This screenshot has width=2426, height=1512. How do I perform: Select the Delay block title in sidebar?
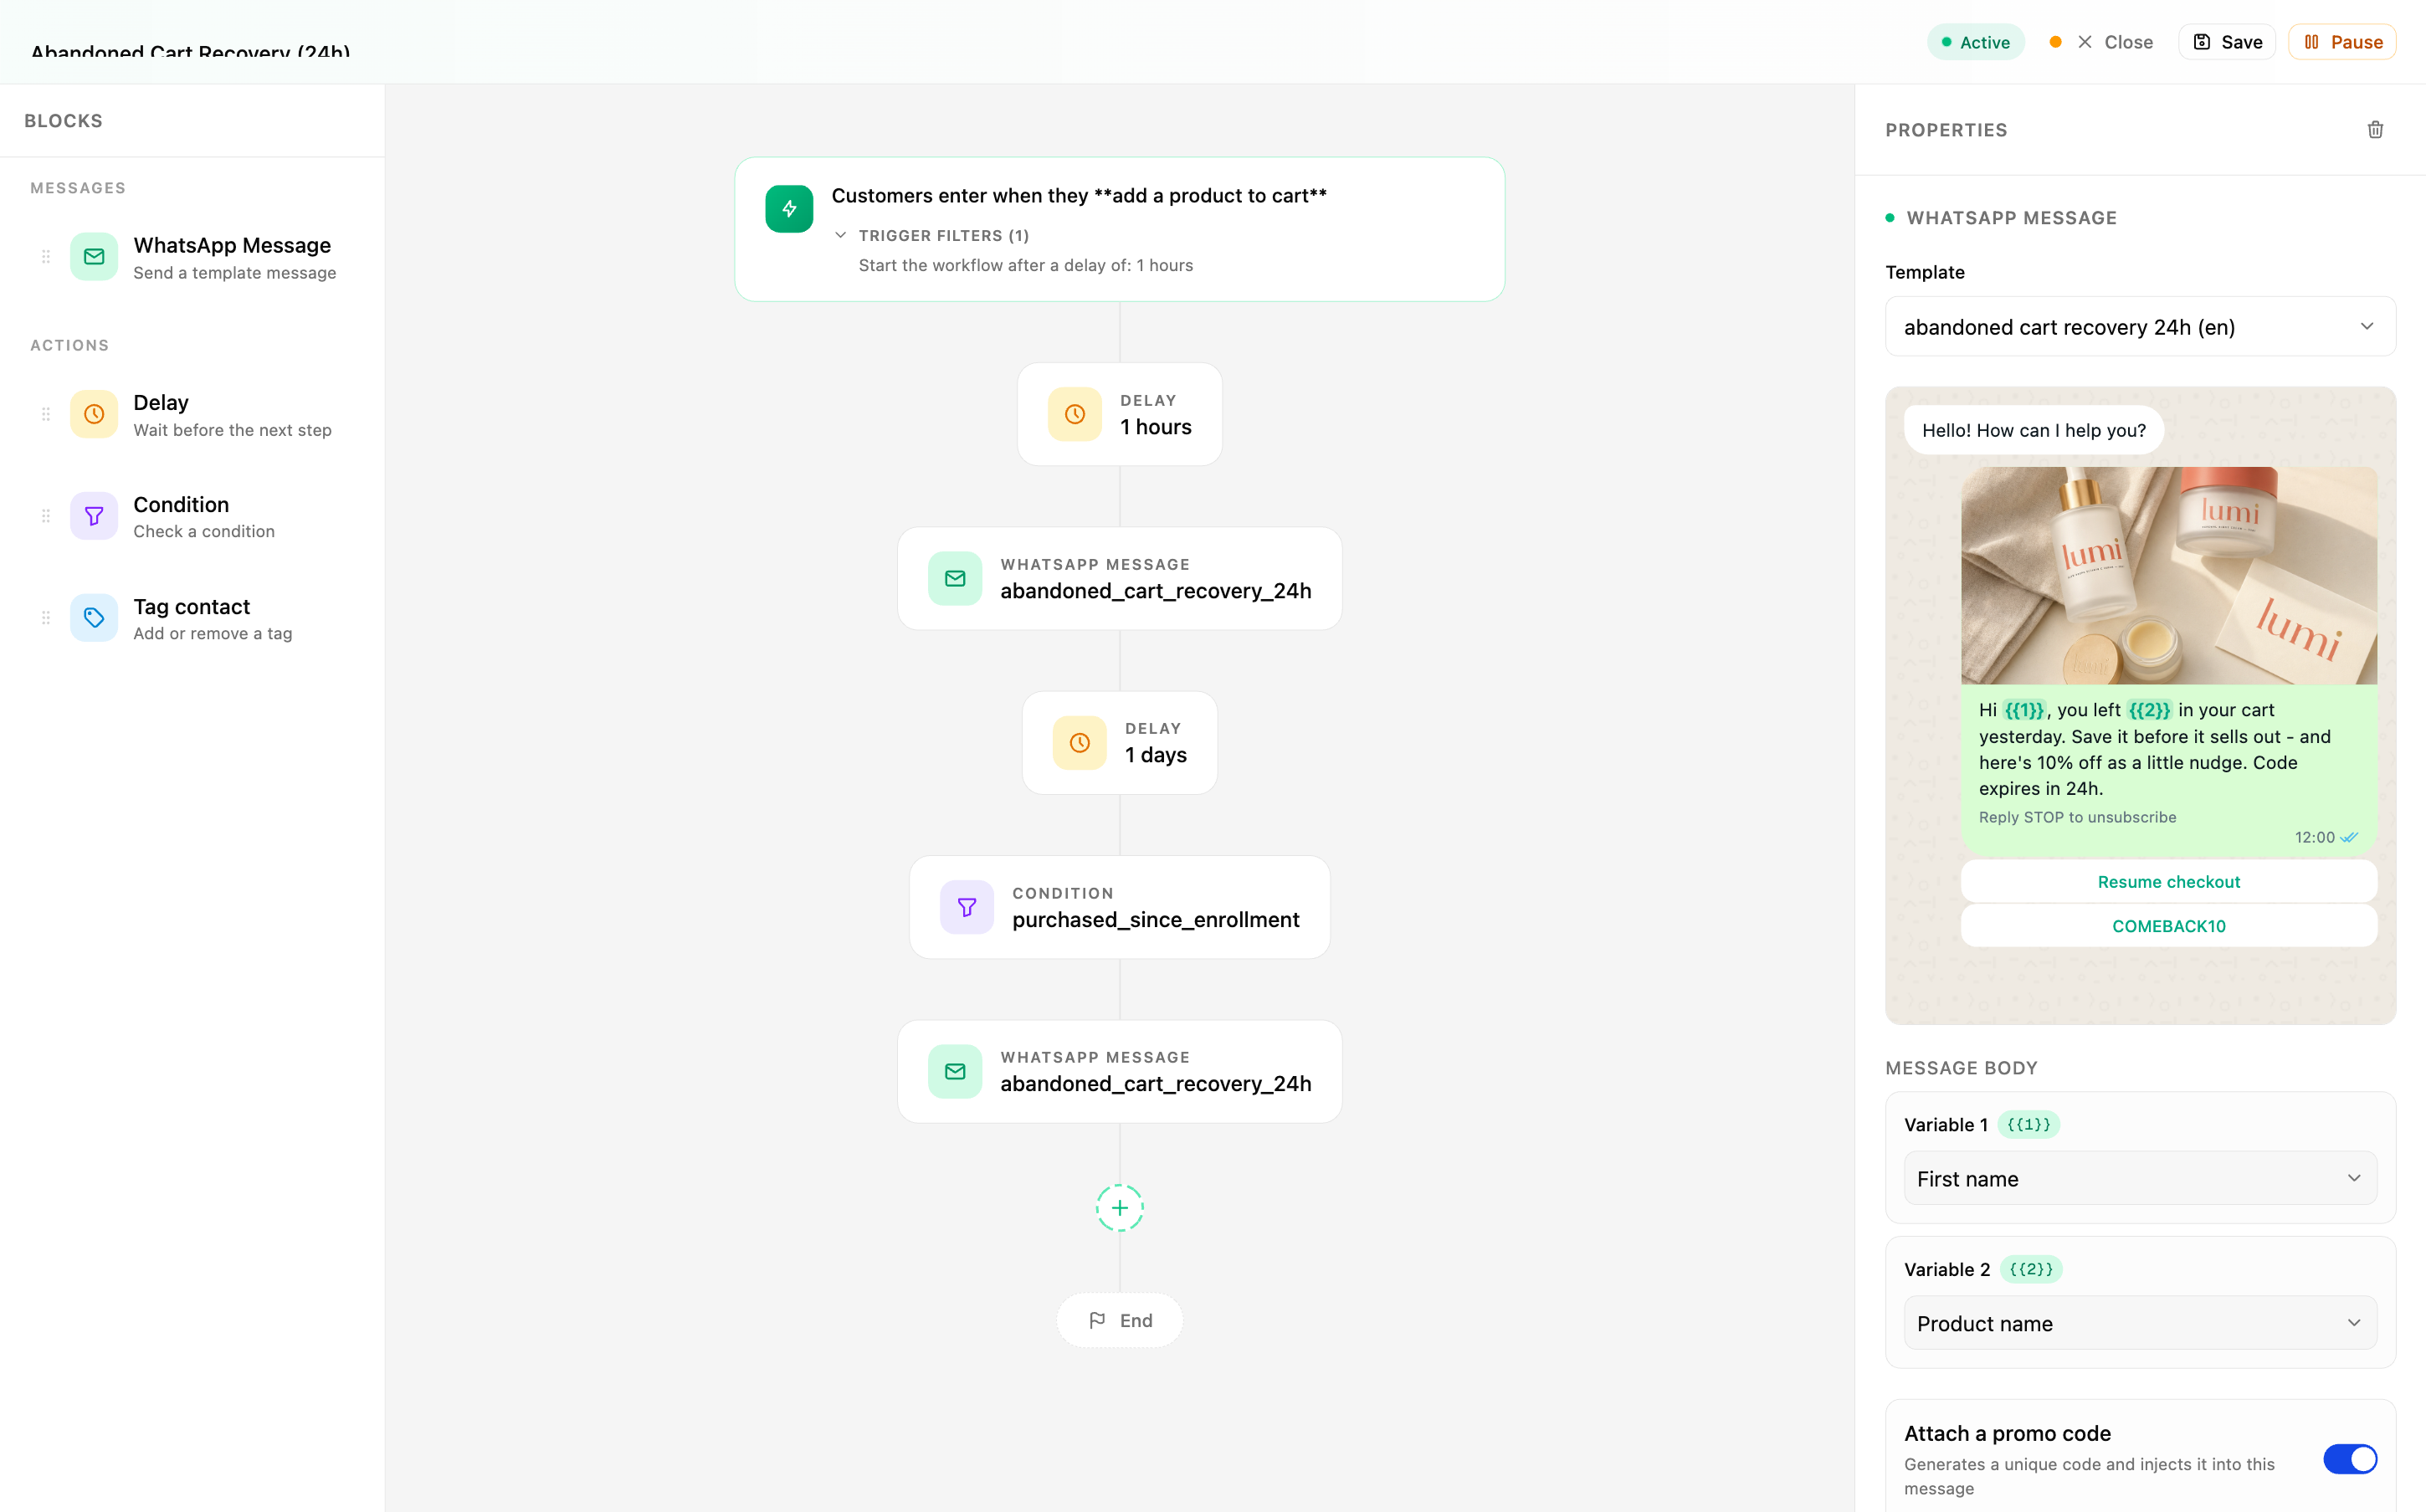tap(161, 403)
